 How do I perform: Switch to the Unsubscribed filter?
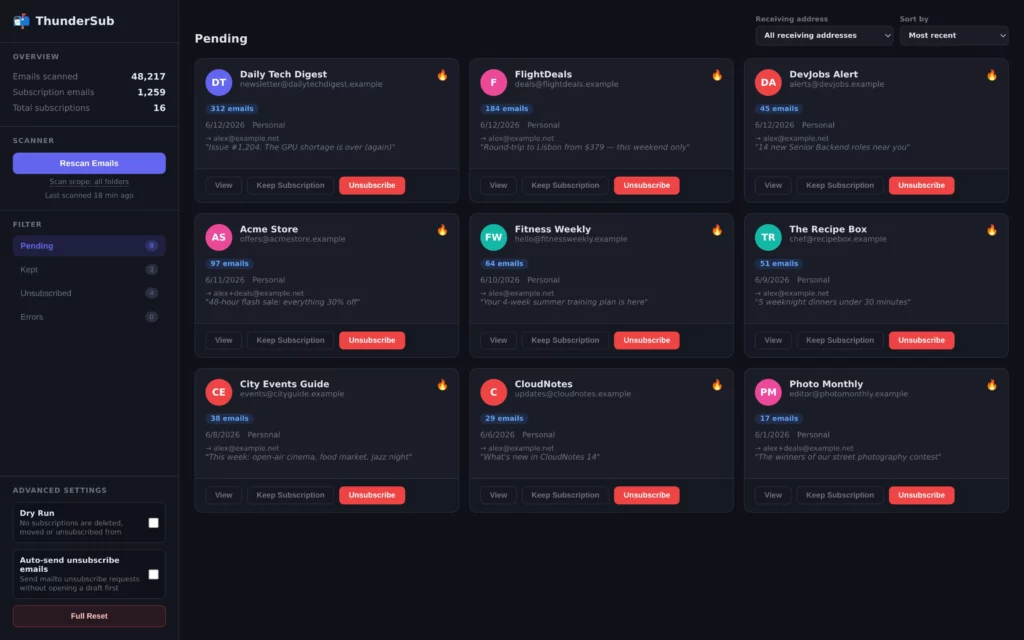(89, 293)
